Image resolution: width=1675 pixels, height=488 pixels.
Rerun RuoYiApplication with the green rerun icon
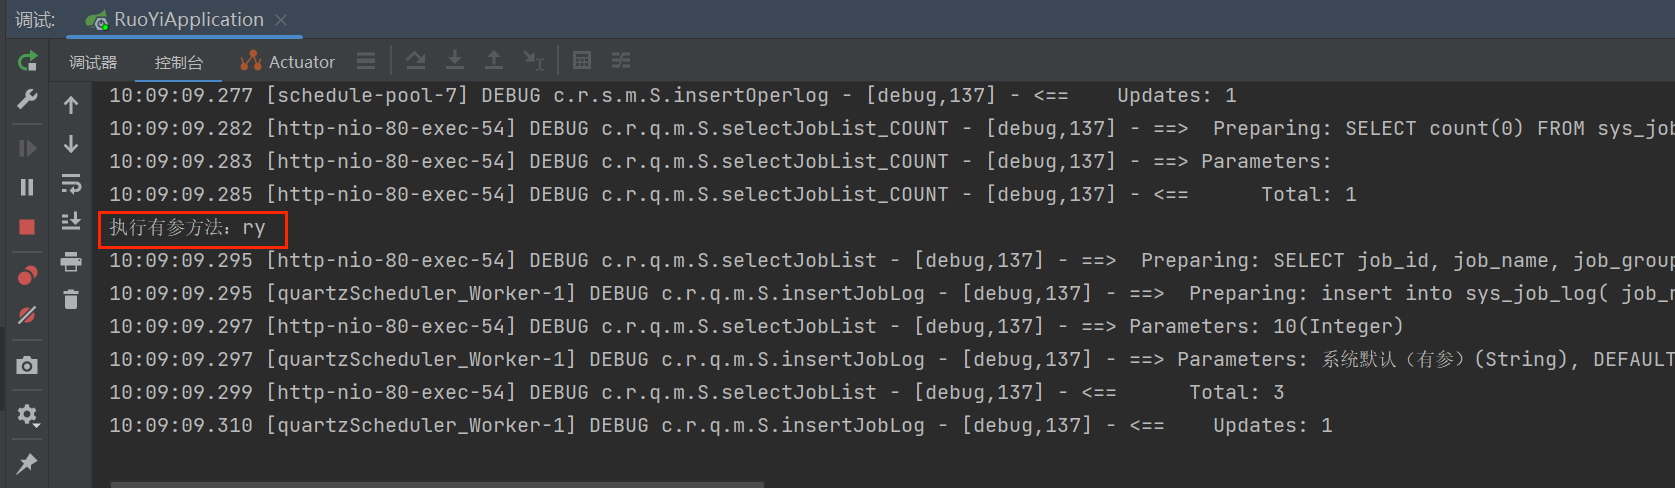click(x=27, y=61)
